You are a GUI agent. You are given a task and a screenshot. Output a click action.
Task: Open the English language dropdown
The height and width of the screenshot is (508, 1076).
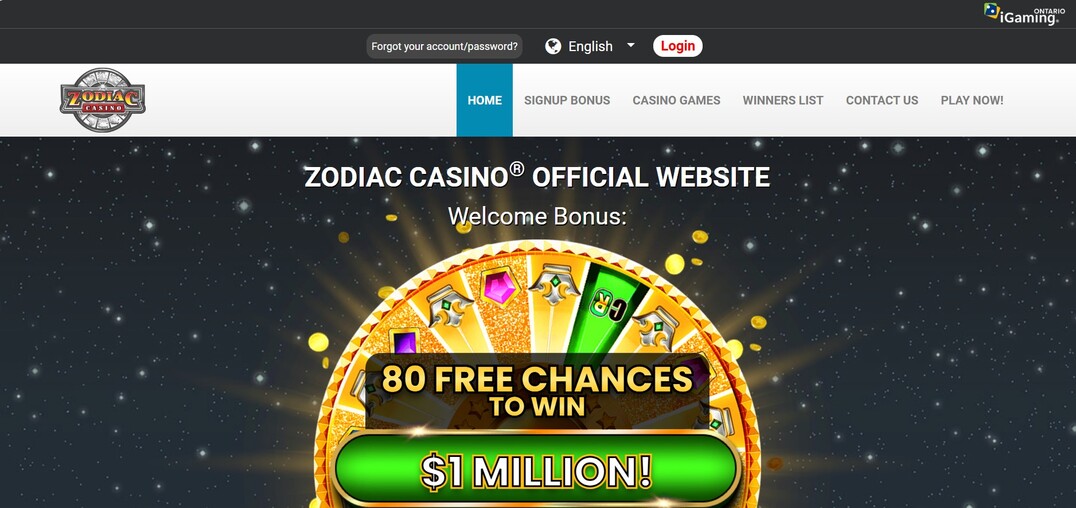590,46
